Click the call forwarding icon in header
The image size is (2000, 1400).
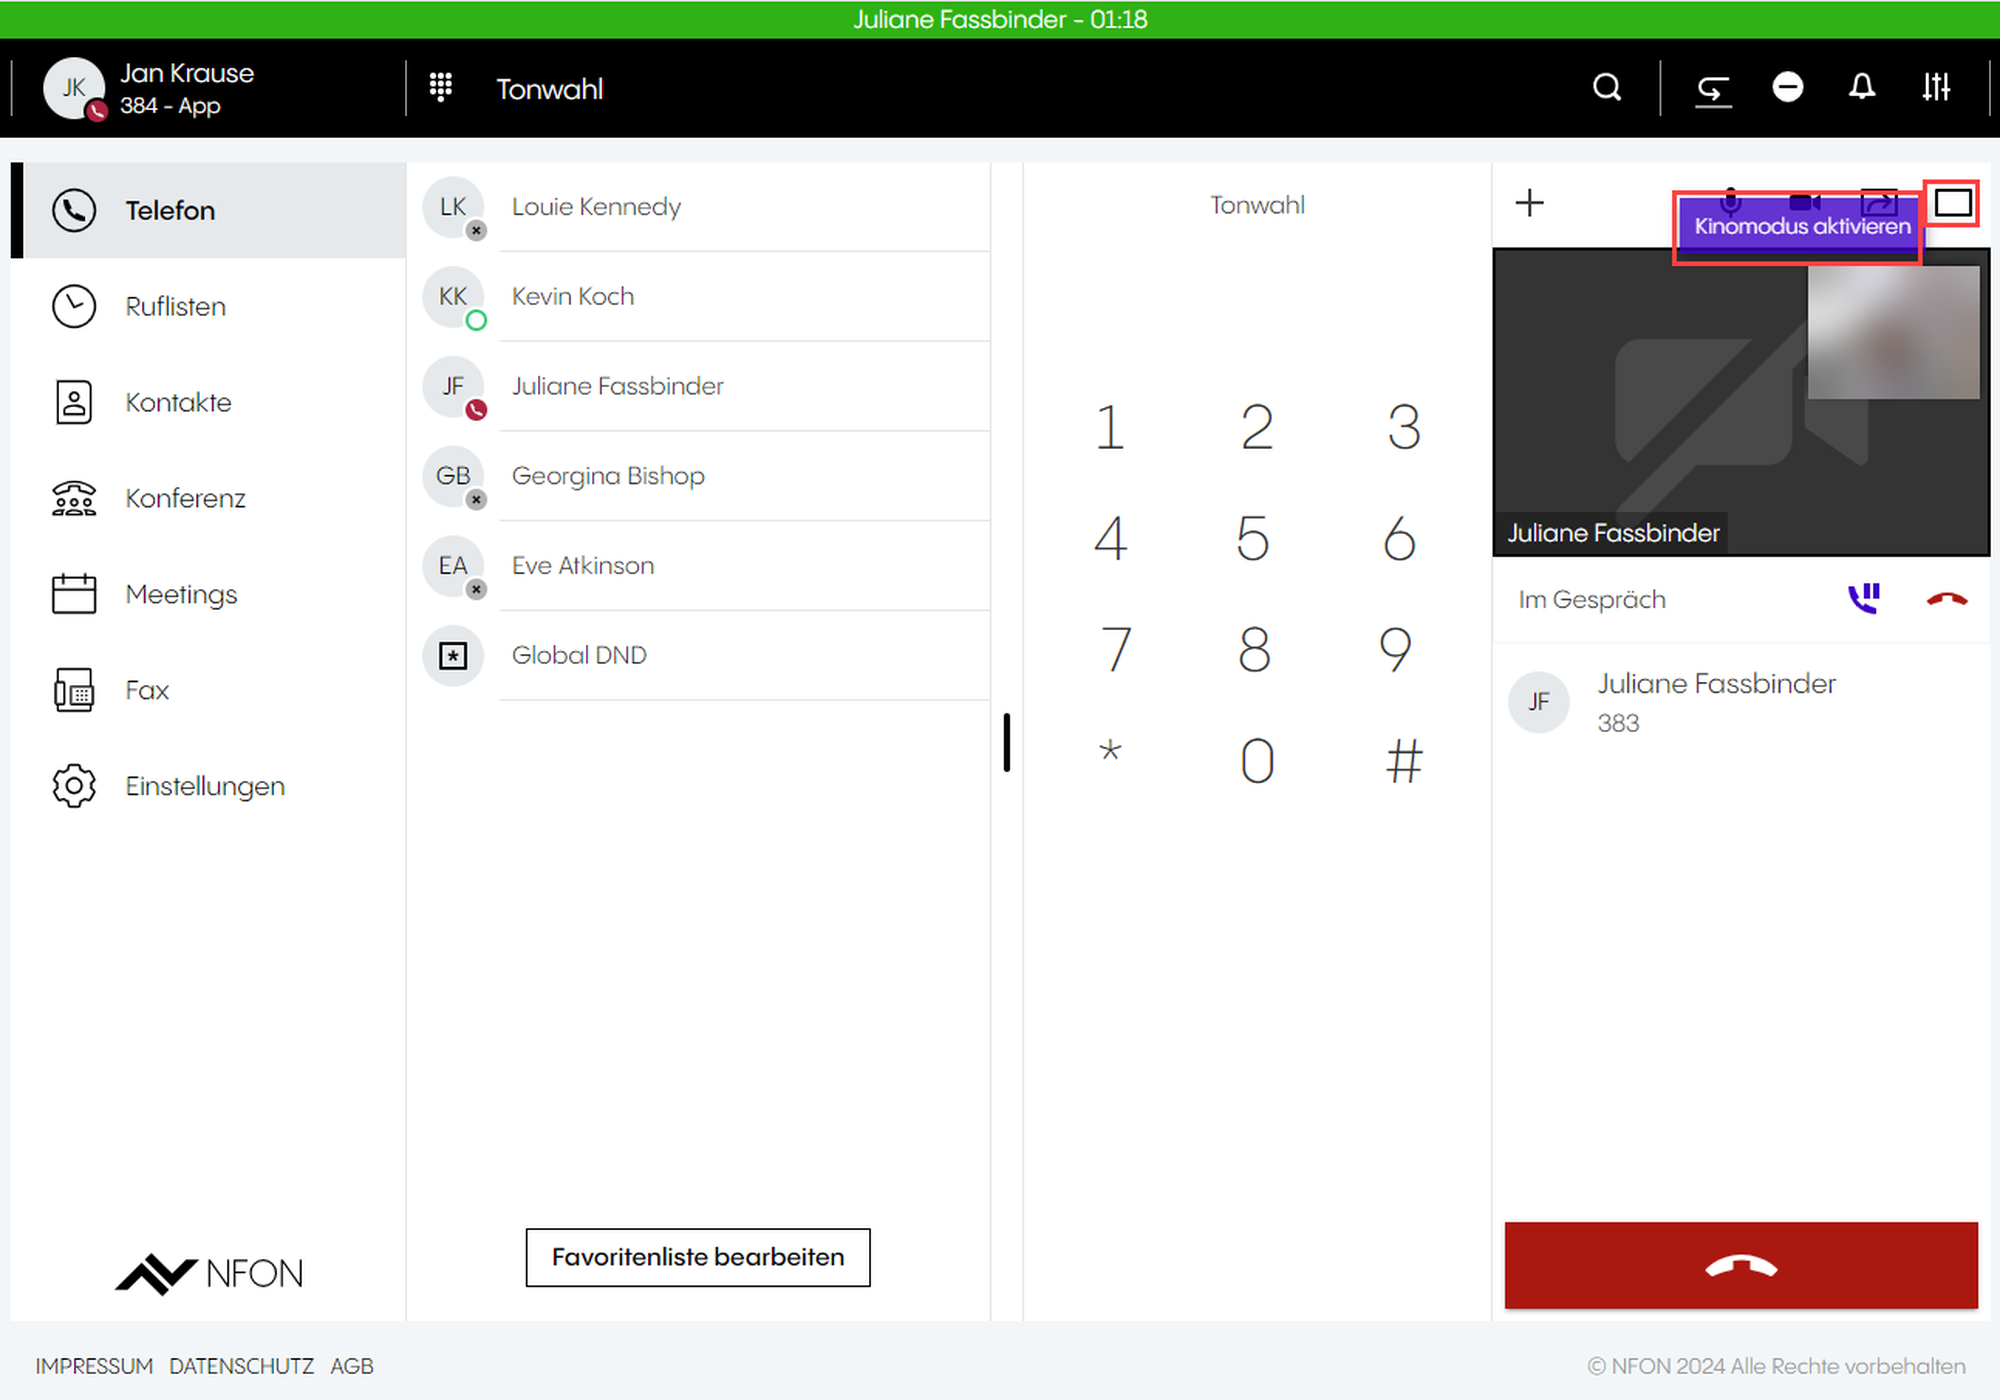coord(1713,90)
